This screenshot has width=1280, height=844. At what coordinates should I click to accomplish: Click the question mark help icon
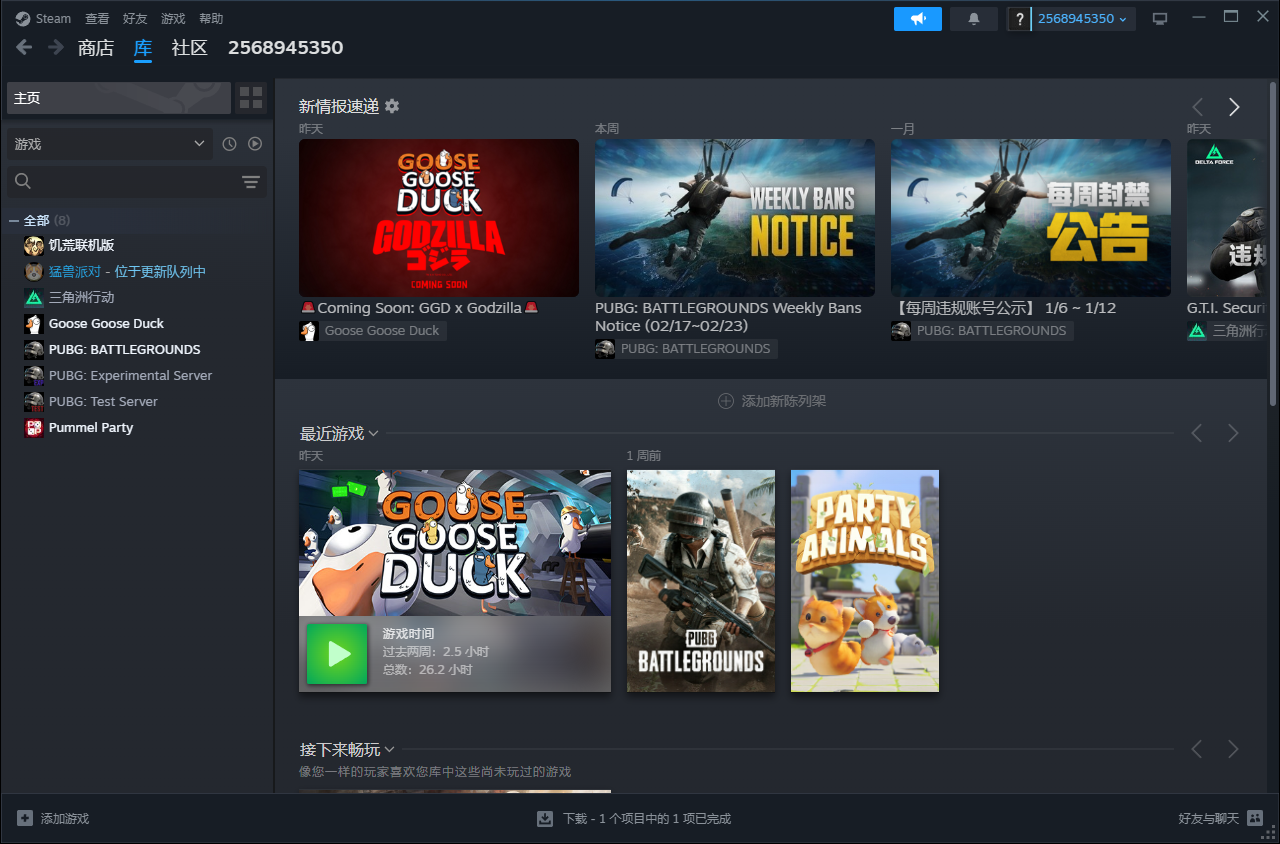click(x=1020, y=19)
